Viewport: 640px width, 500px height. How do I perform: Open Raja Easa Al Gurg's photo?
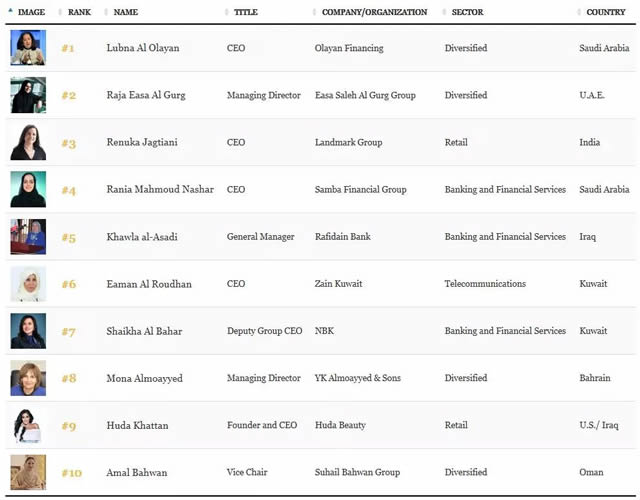(x=28, y=95)
